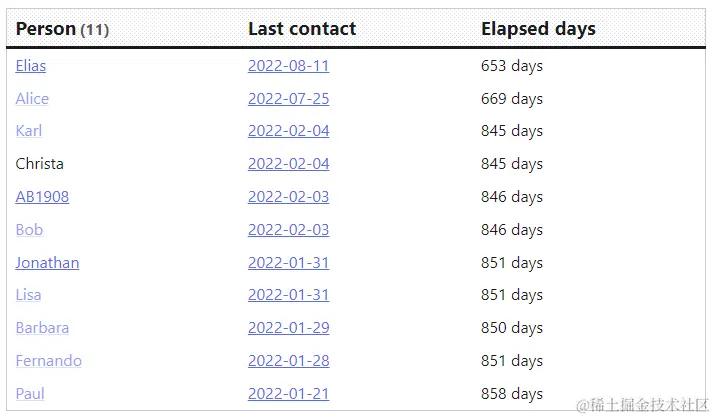Image resolution: width=715 pixels, height=419 pixels.
Task: Open last contact date 2022-08-11
Action: (288, 66)
